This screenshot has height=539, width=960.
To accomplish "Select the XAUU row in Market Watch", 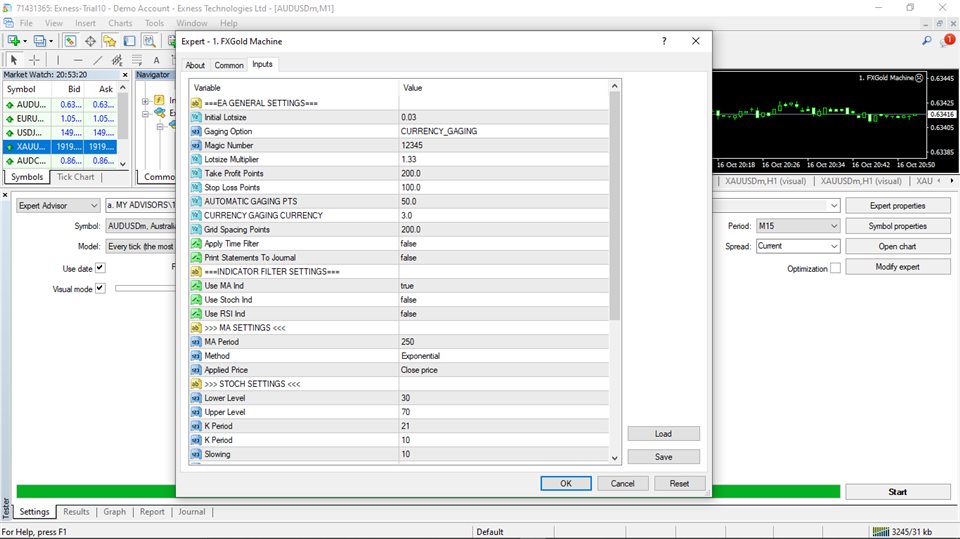I will [59, 147].
